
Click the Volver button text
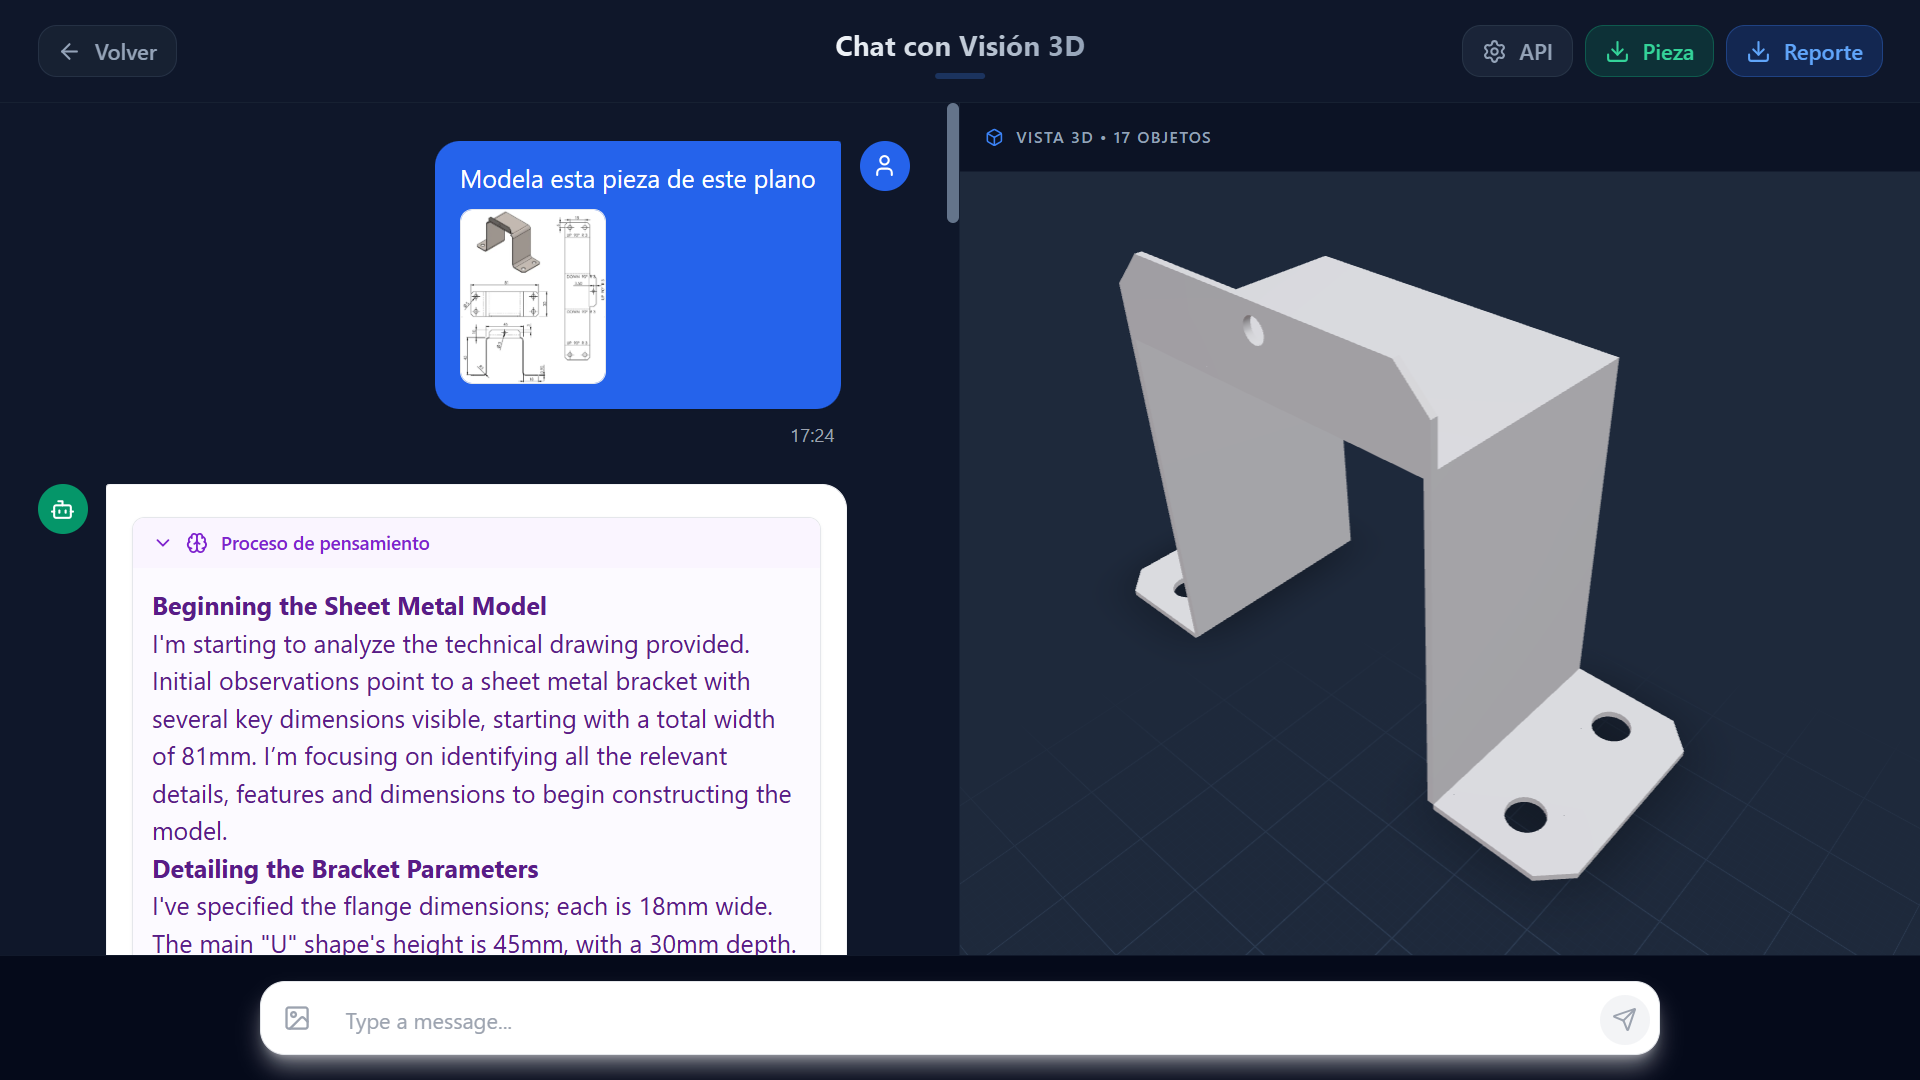pyautogui.click(x=125, y=52)
